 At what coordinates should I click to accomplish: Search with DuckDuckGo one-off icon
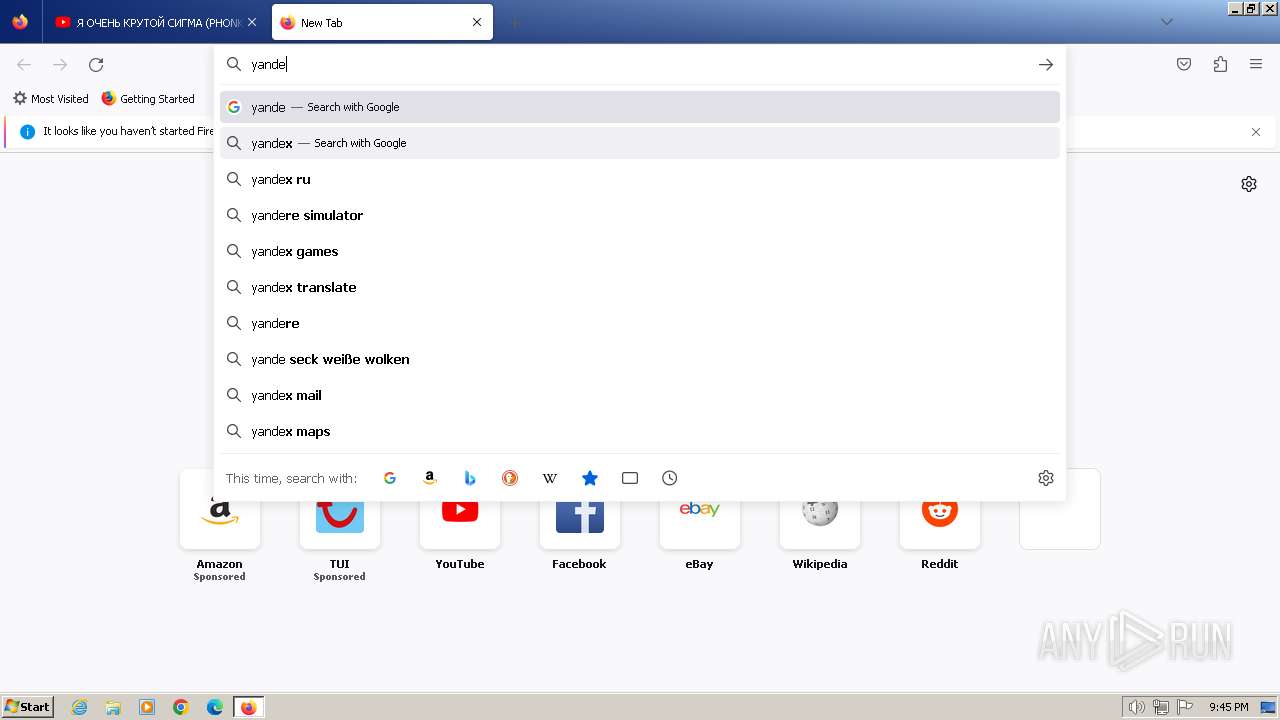point(510,478)
